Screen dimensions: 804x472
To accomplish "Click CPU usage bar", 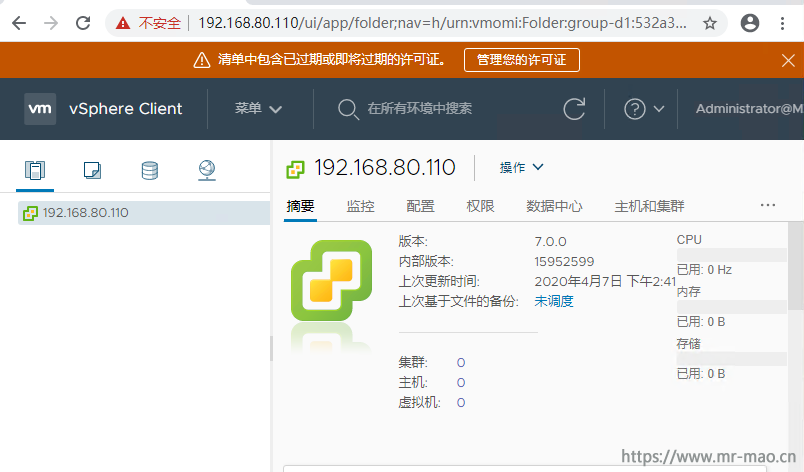I will (732, 255).
